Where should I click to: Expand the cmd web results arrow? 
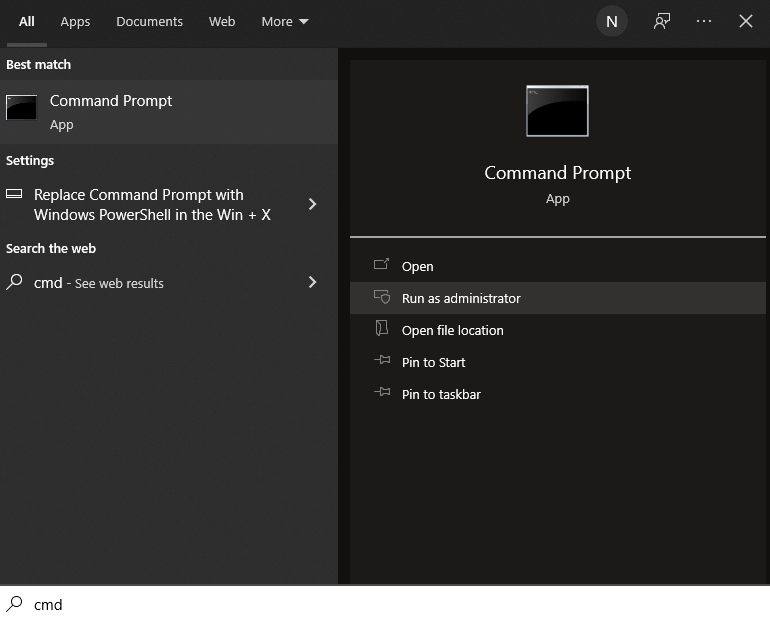312,282
